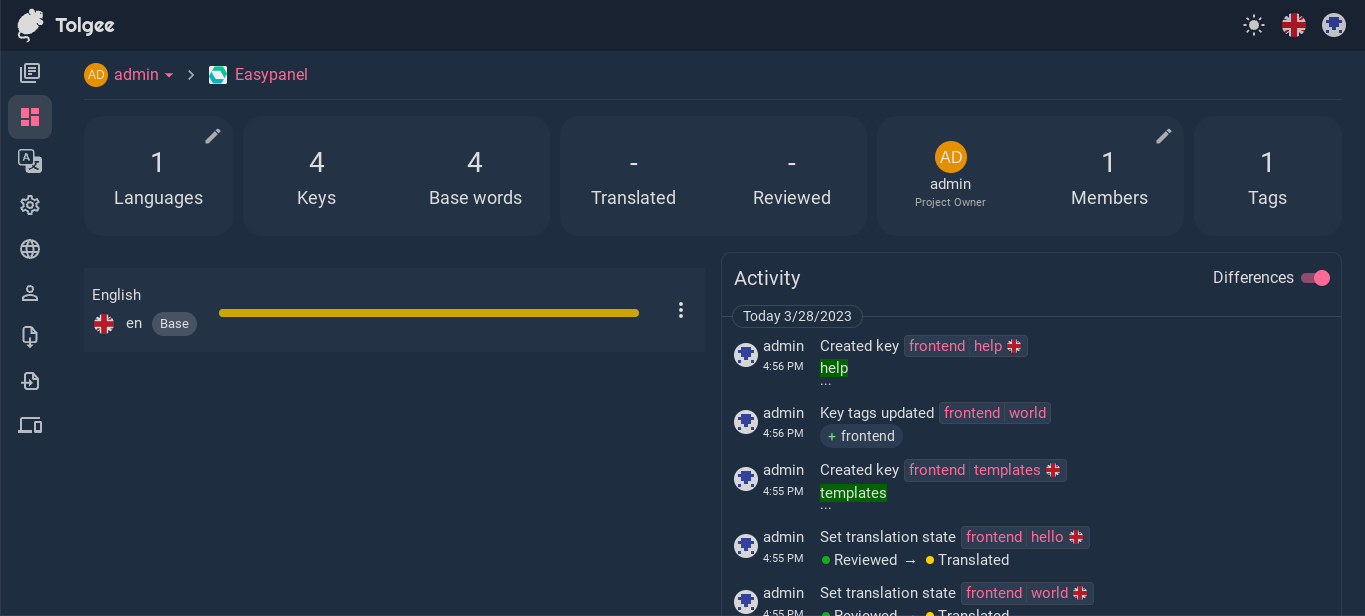
Task: Open the Tolgee logo link
Action: 64,25
